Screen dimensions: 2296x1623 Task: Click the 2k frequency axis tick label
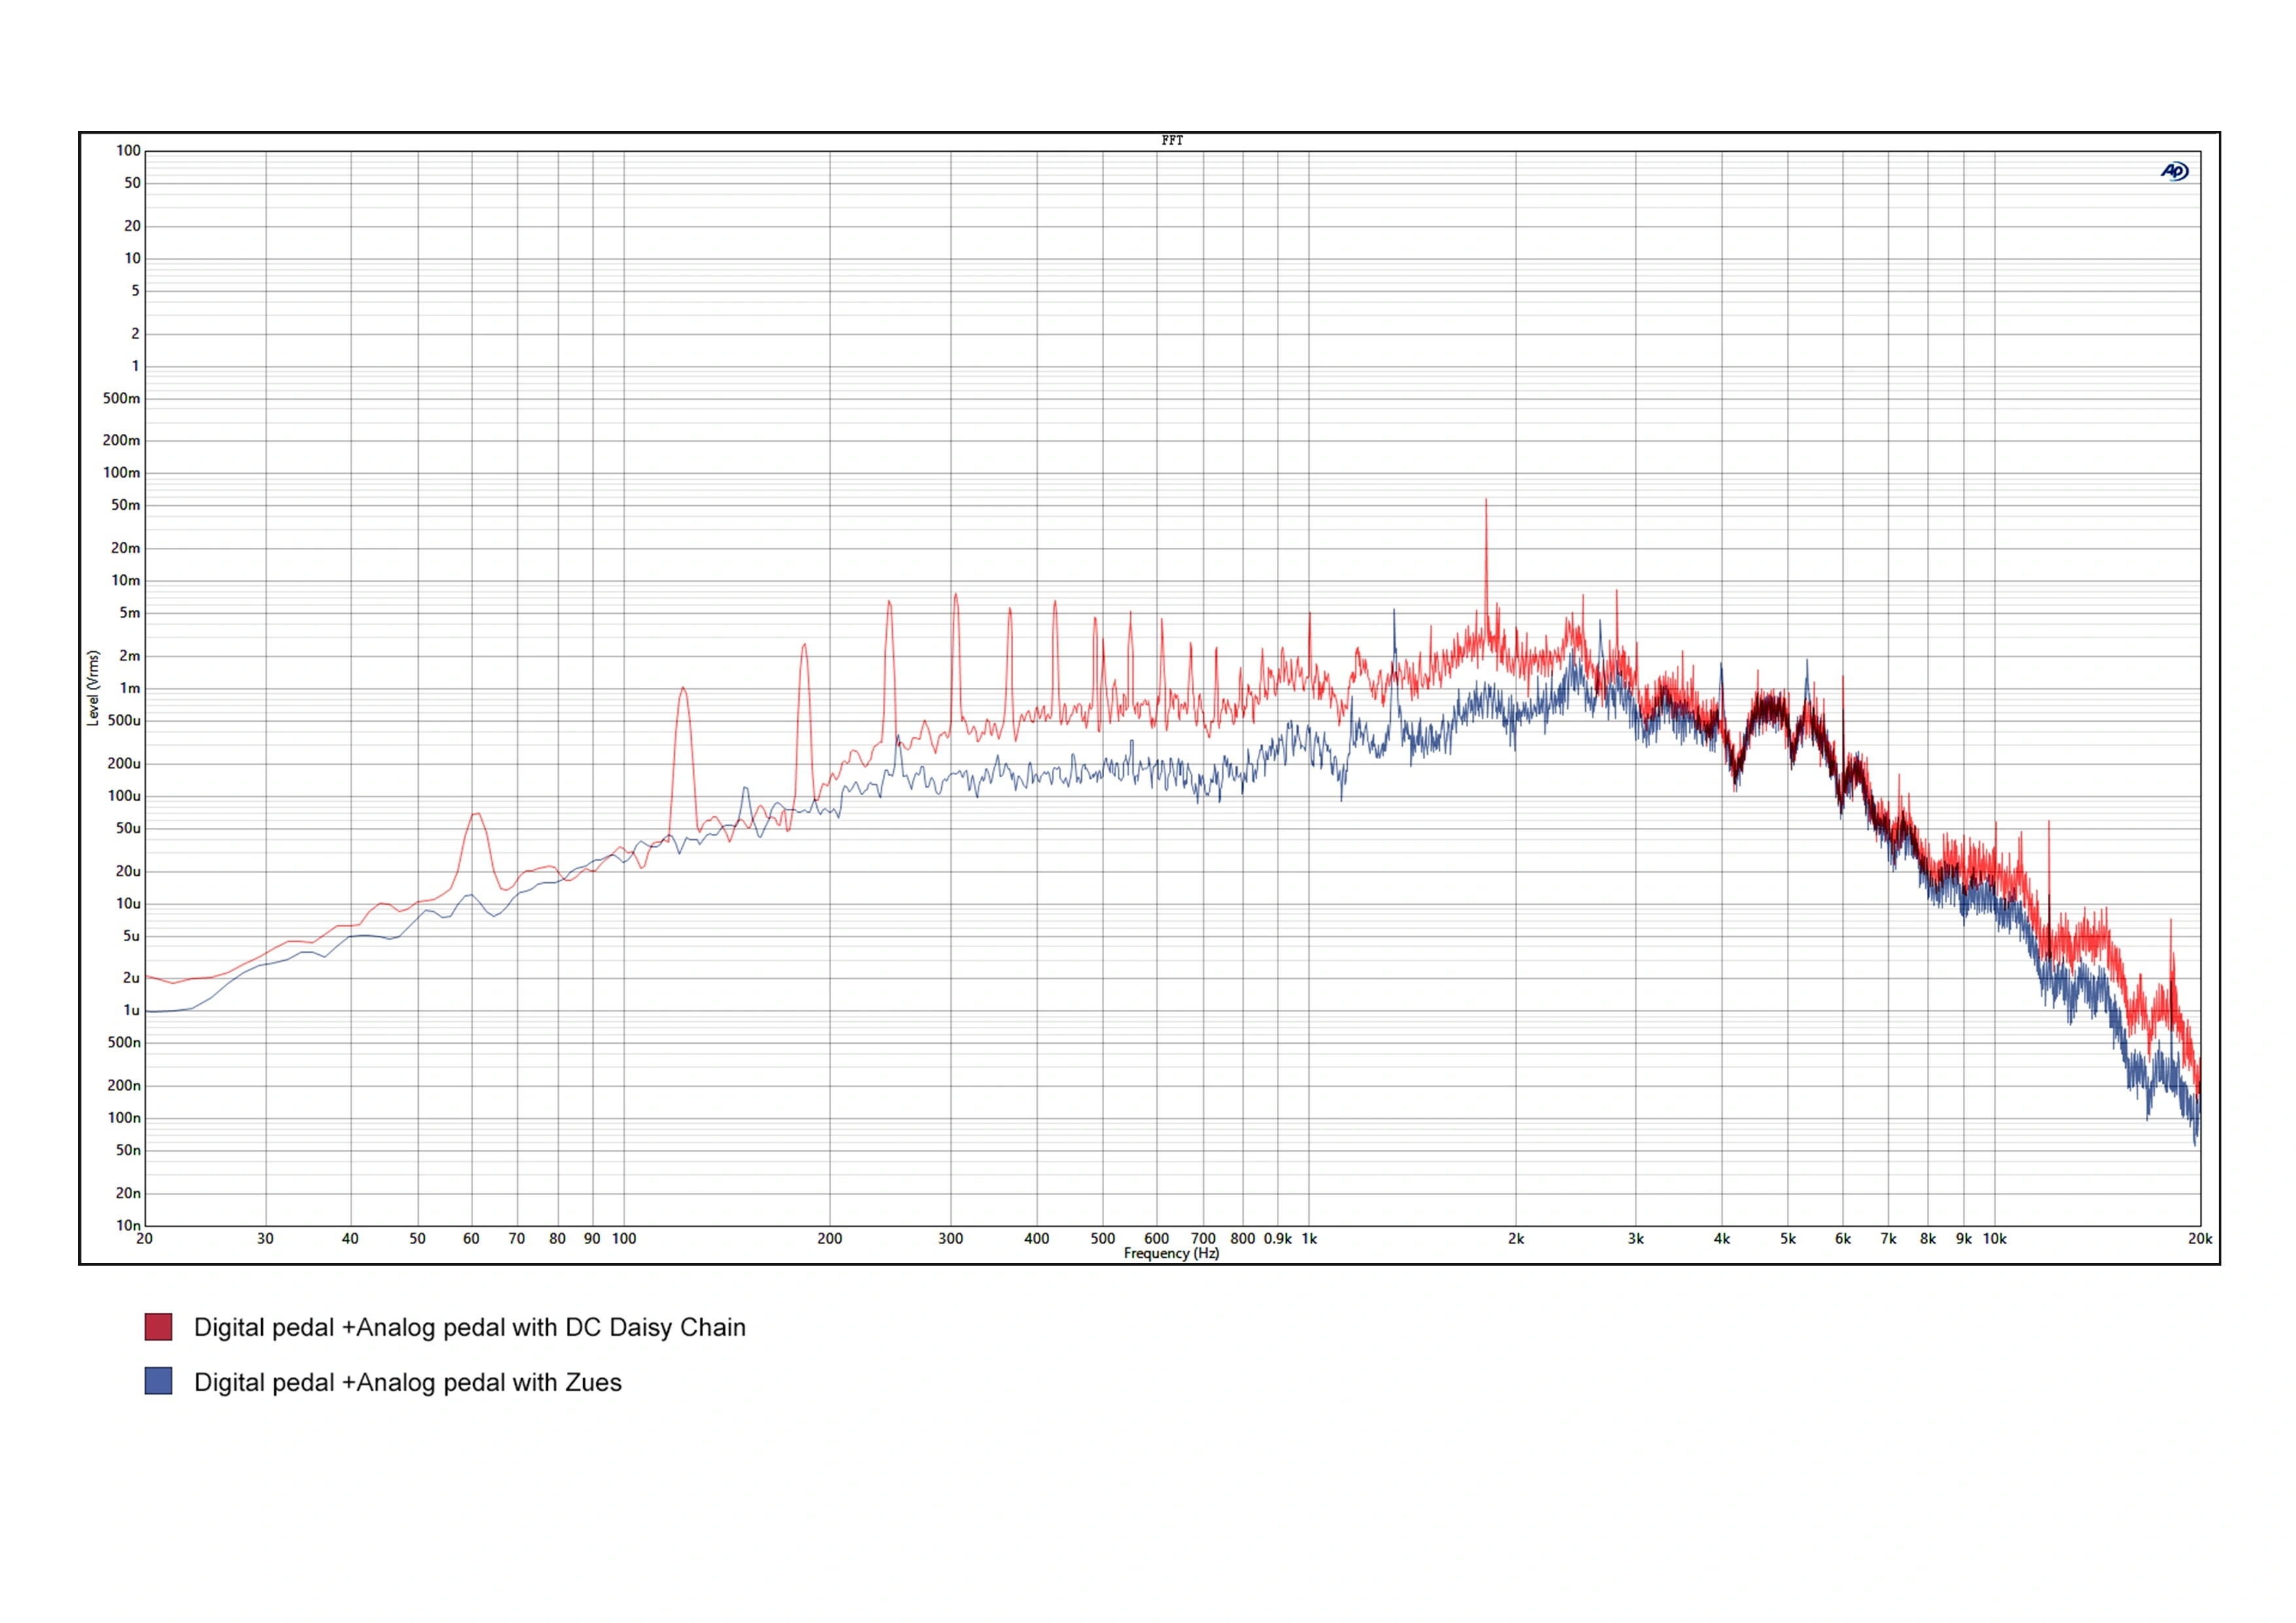point(1516,1239)
